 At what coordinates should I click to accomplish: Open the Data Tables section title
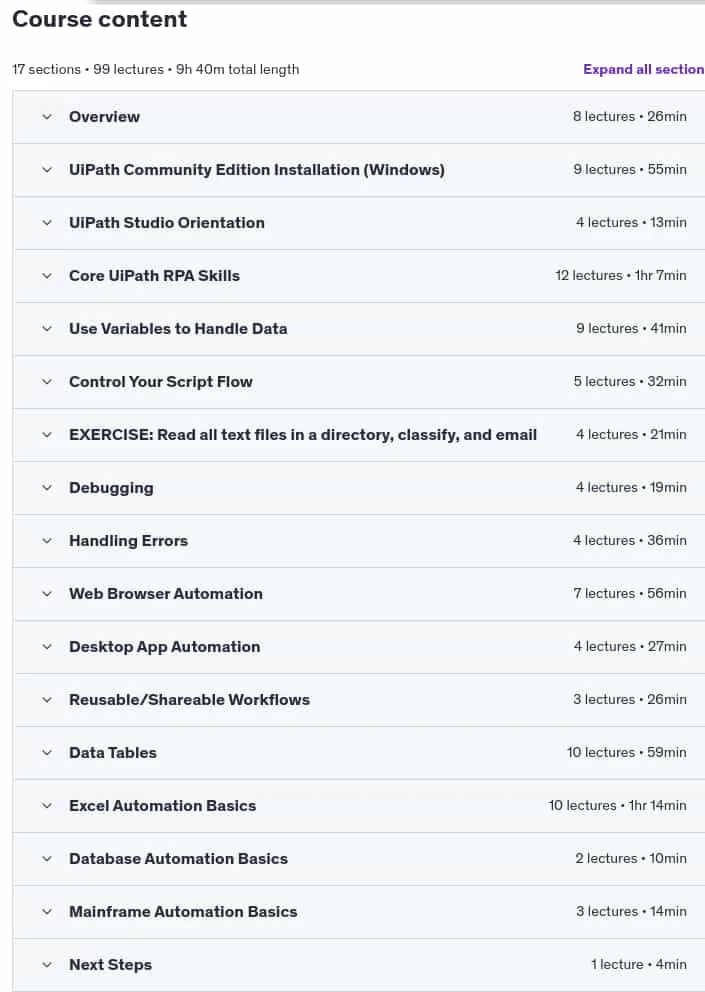tap(113, 753)
